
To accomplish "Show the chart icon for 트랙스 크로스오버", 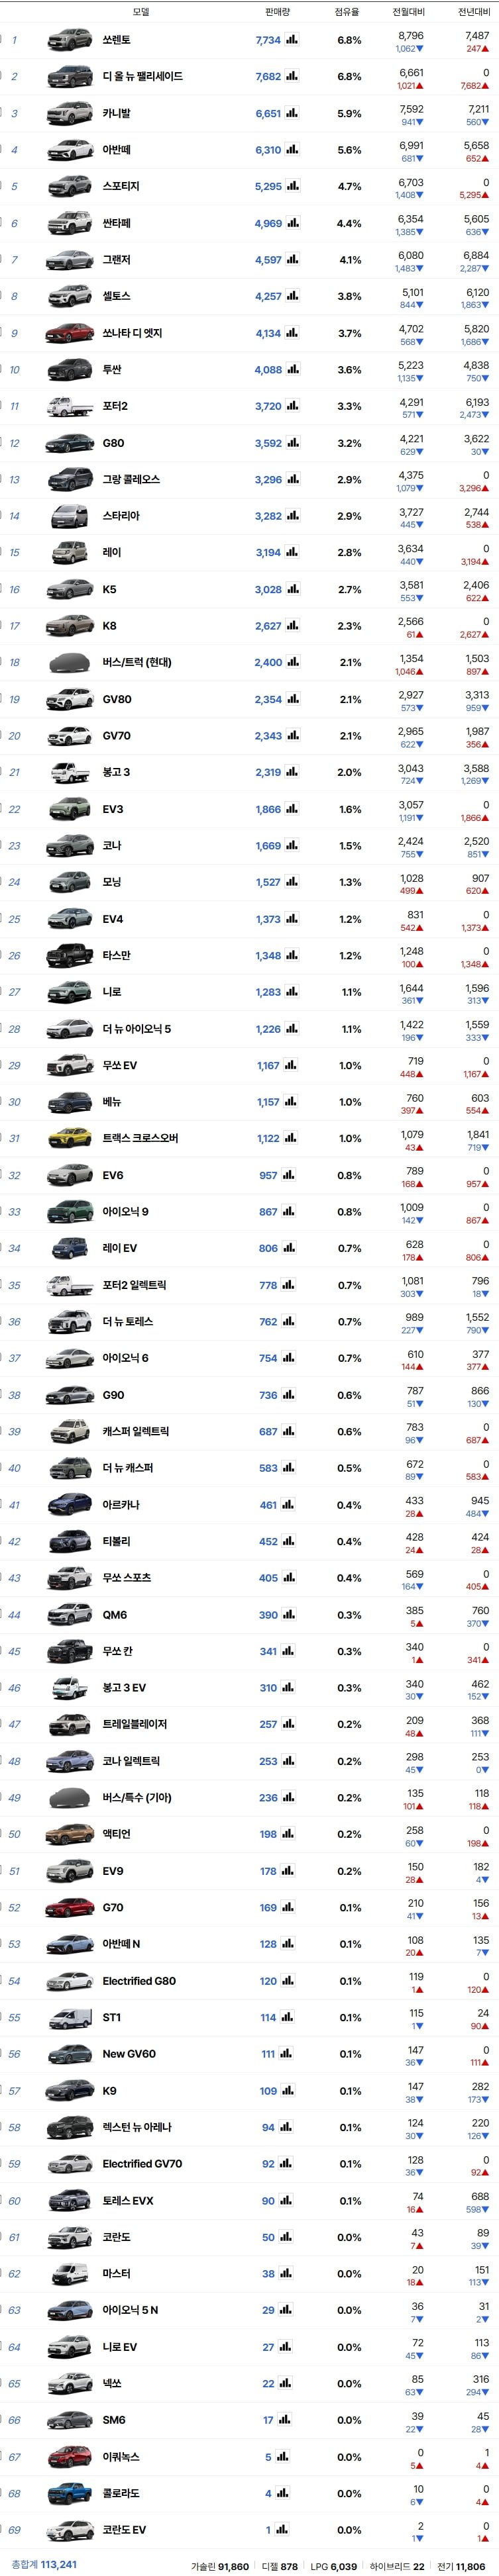I will tap(290, 1139).
